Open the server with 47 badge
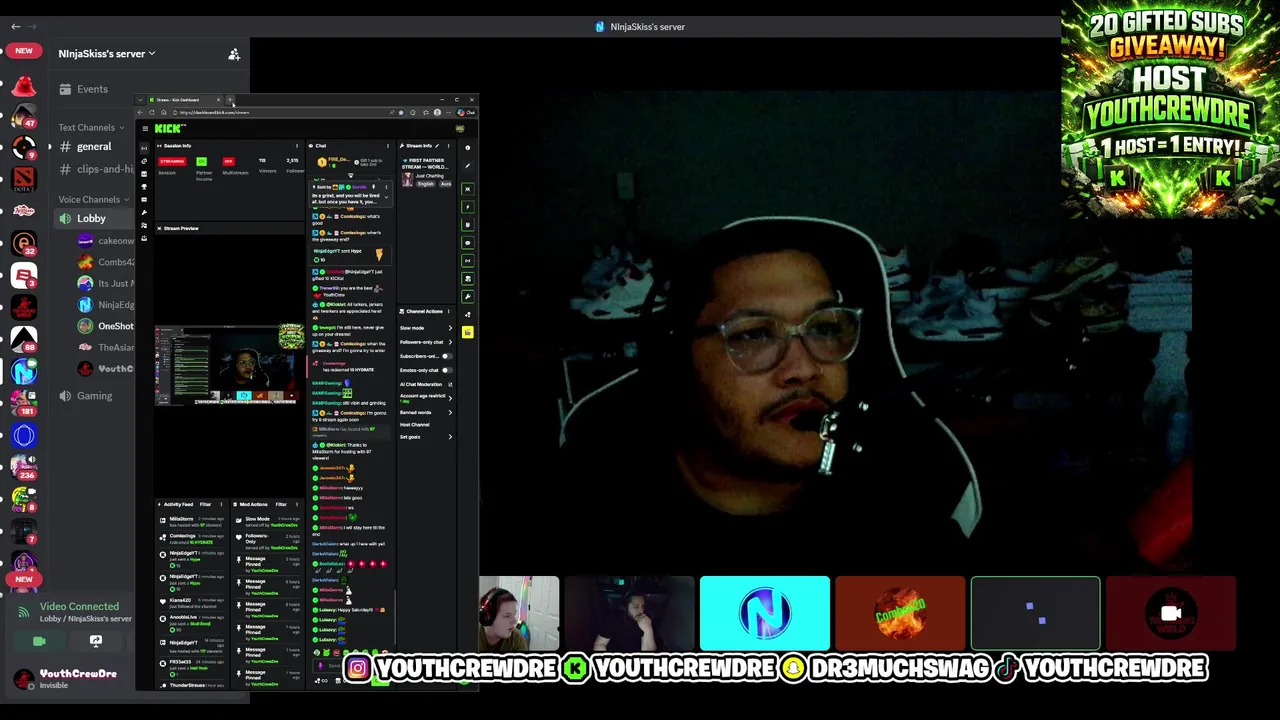1280x720 pixels. [x=24, y=117]
